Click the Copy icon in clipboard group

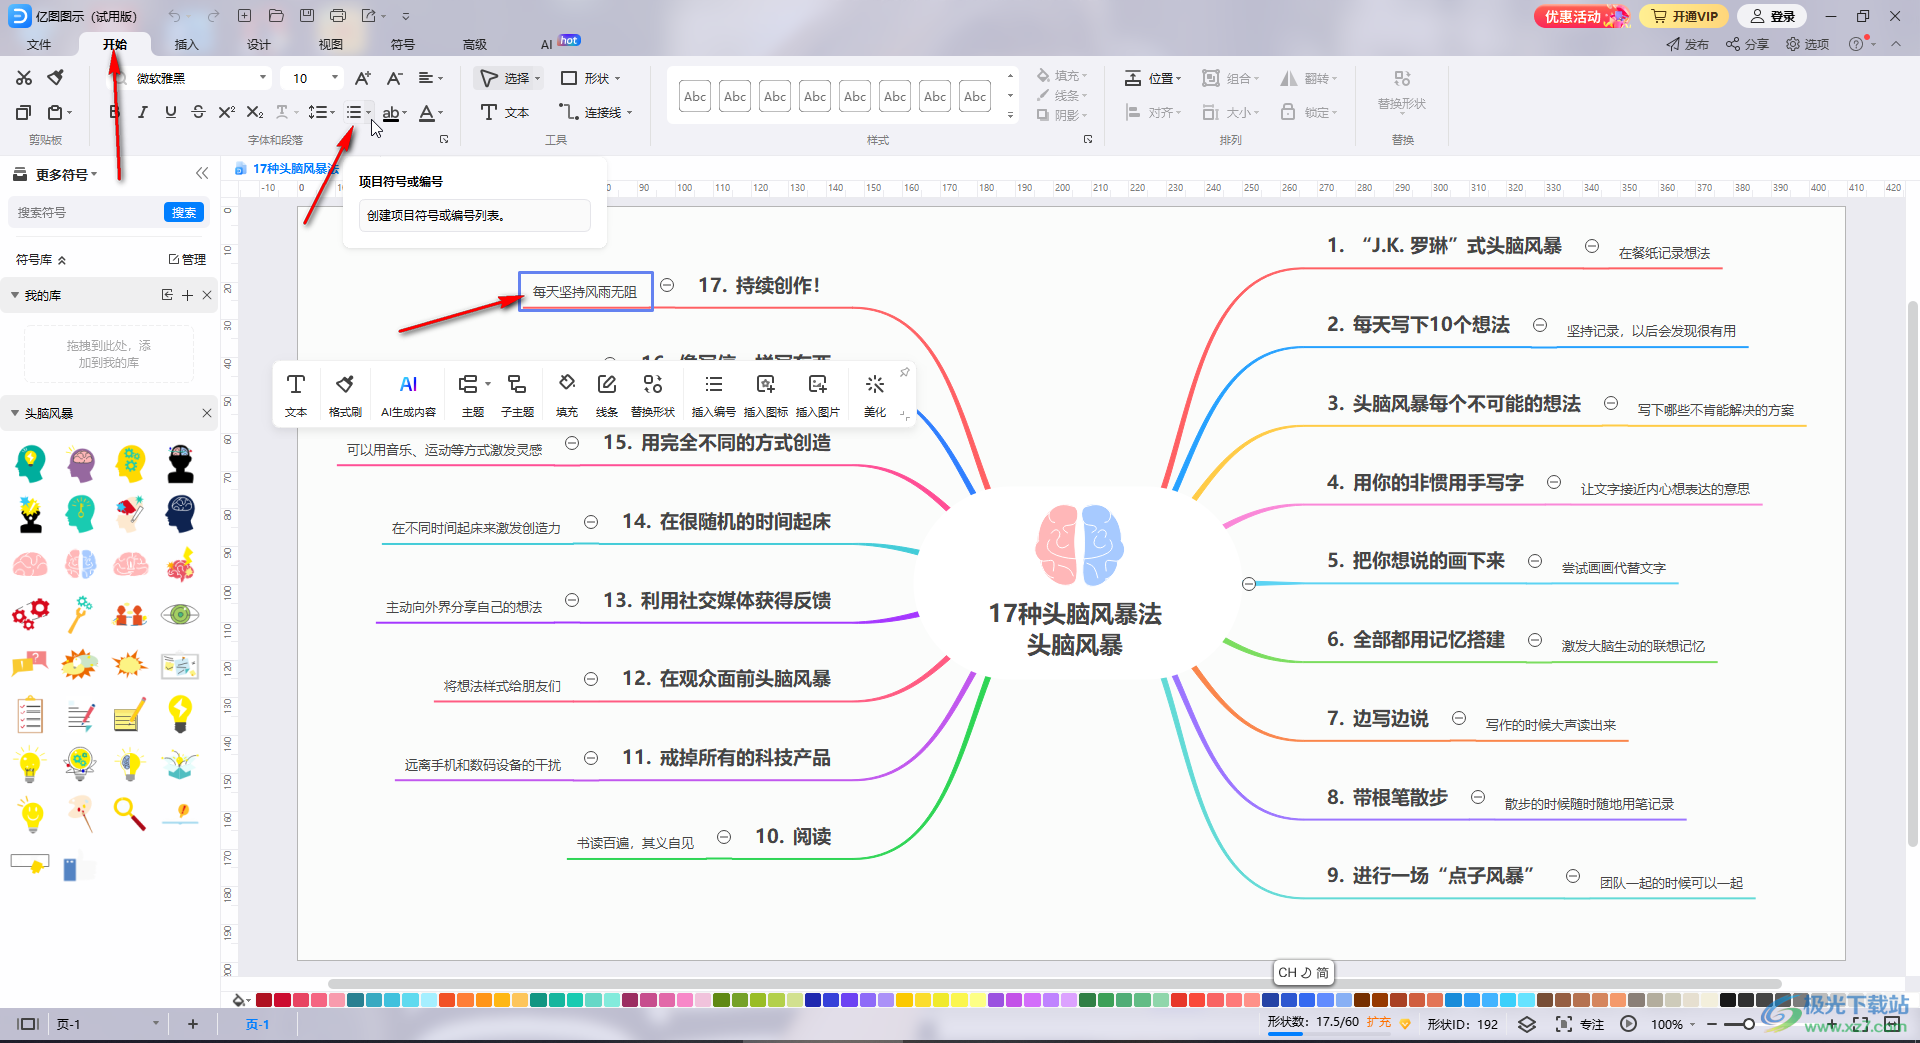(x=24, y=112)
